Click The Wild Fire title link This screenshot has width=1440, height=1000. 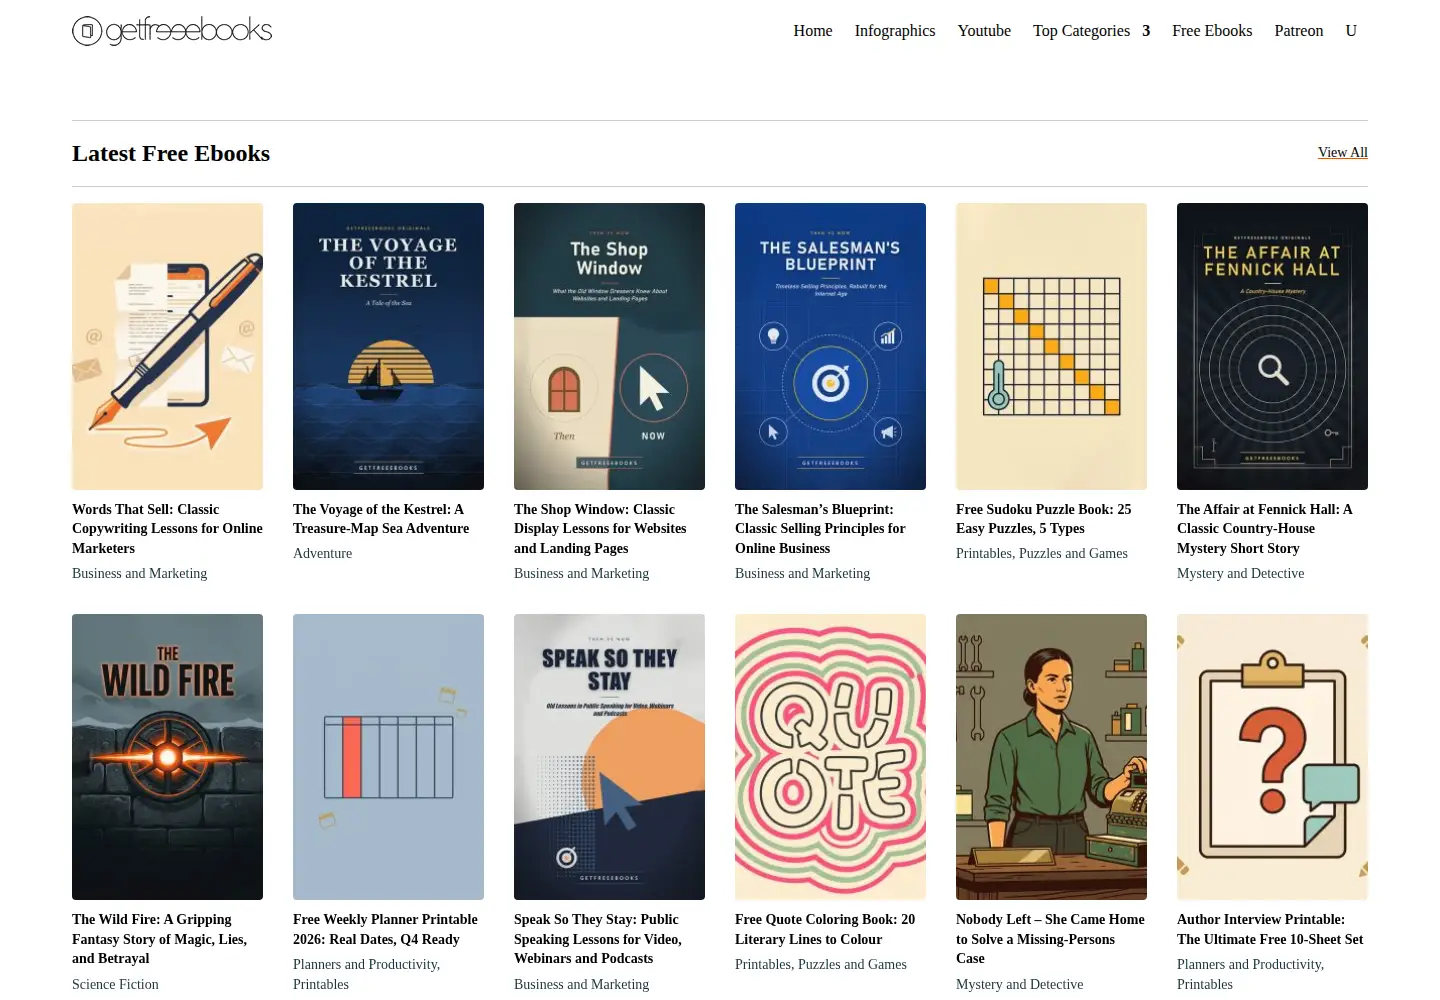pyautogui.click(x=159, y=939)
